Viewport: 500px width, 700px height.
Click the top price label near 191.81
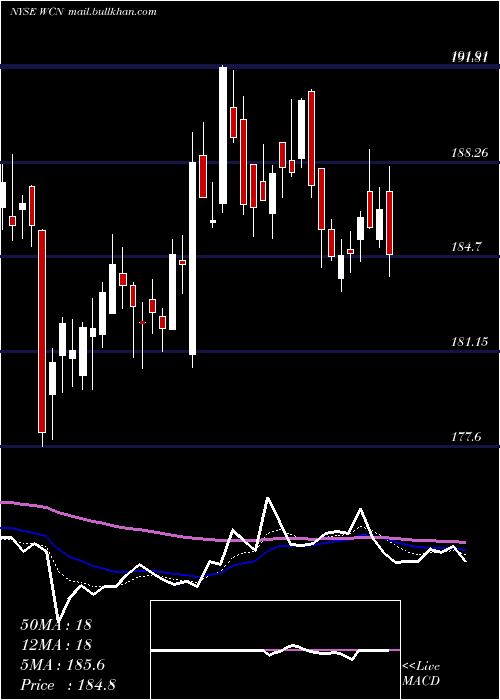469,57
